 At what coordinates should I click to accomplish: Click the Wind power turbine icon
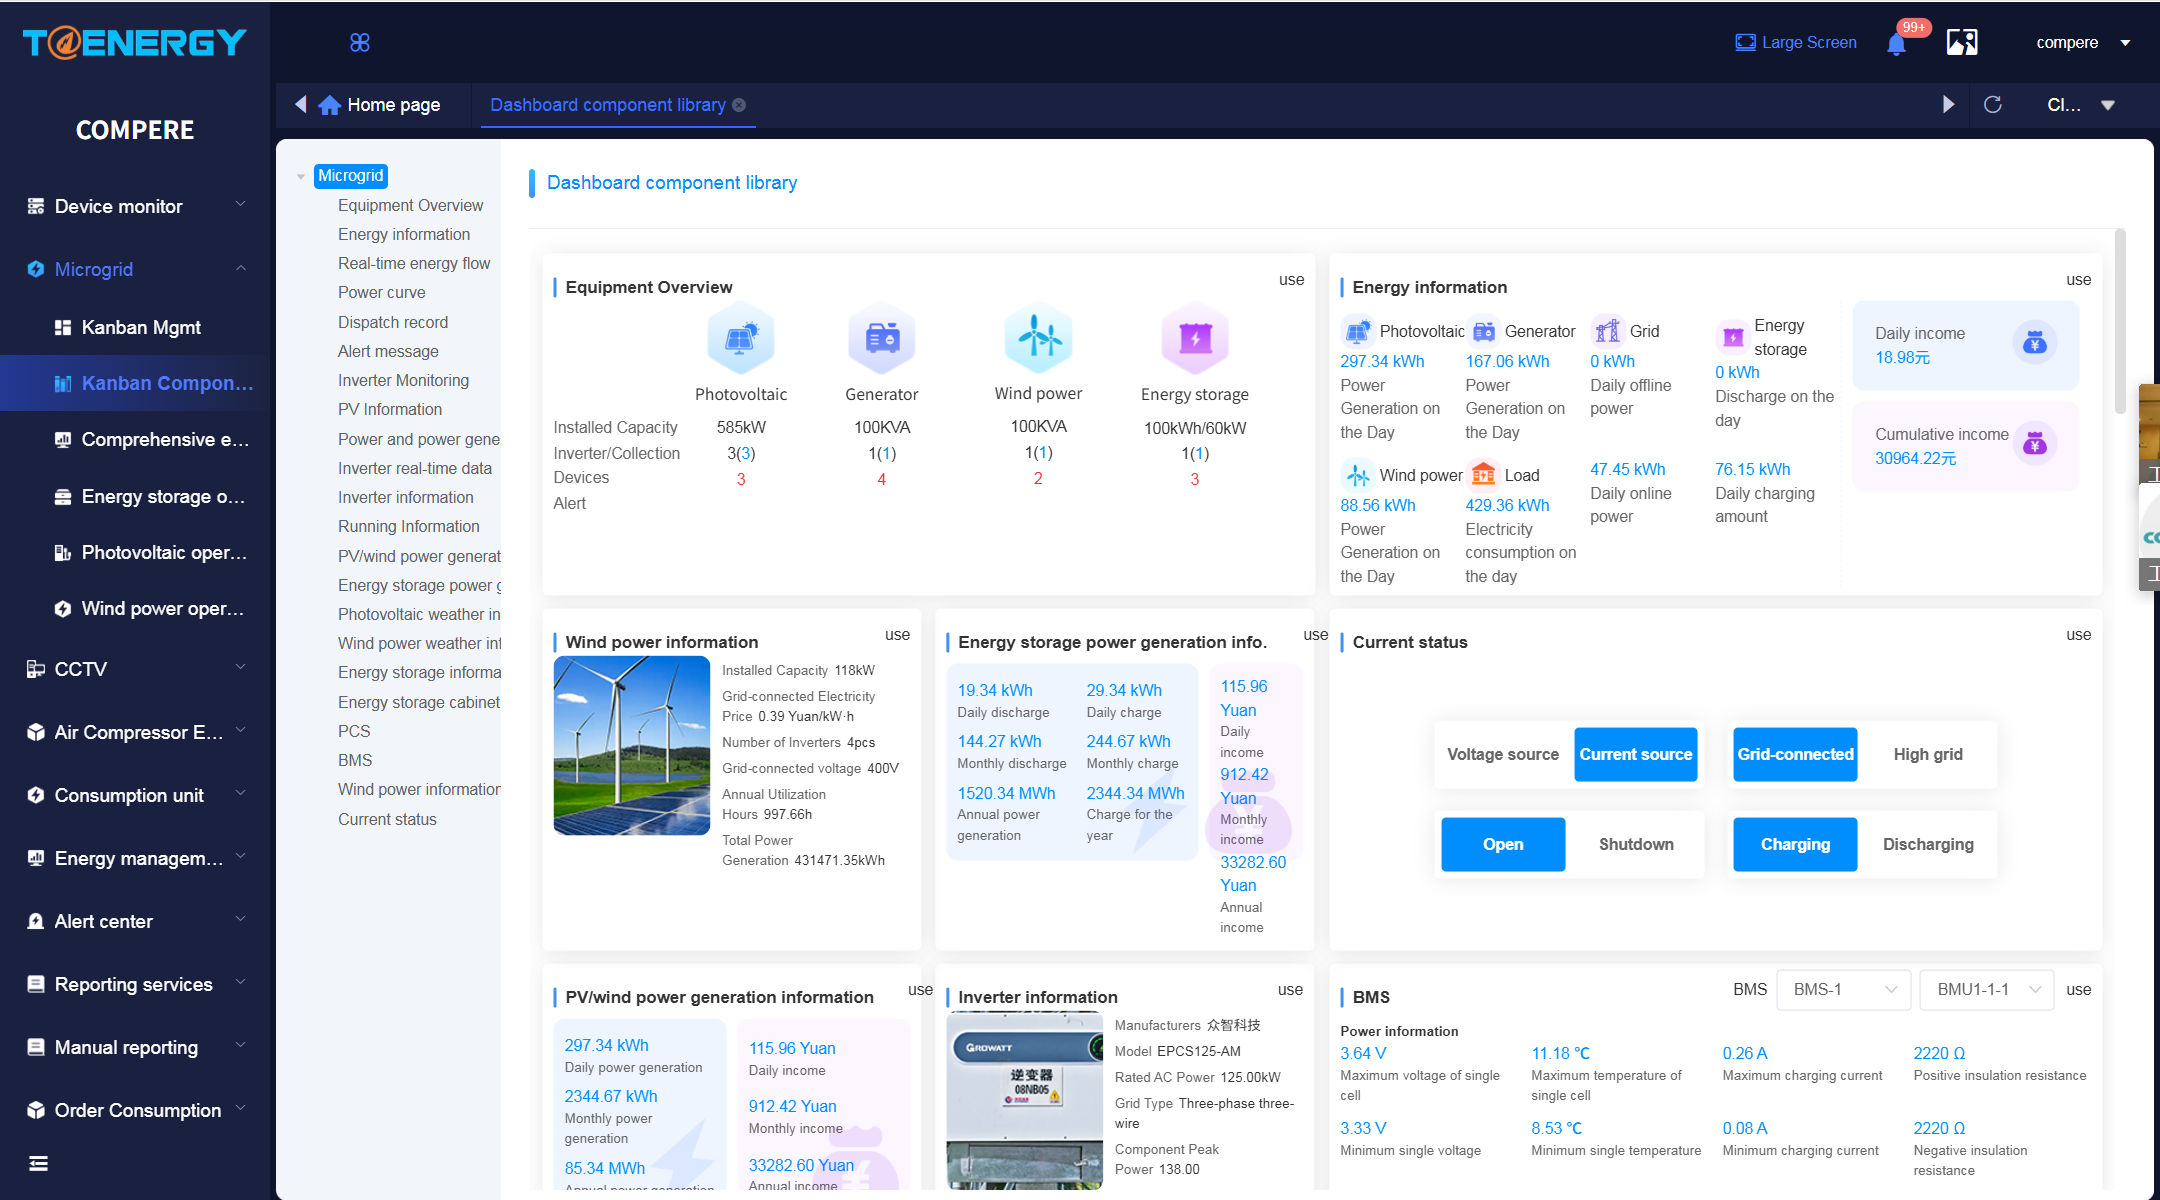[x=1039, y=338]
